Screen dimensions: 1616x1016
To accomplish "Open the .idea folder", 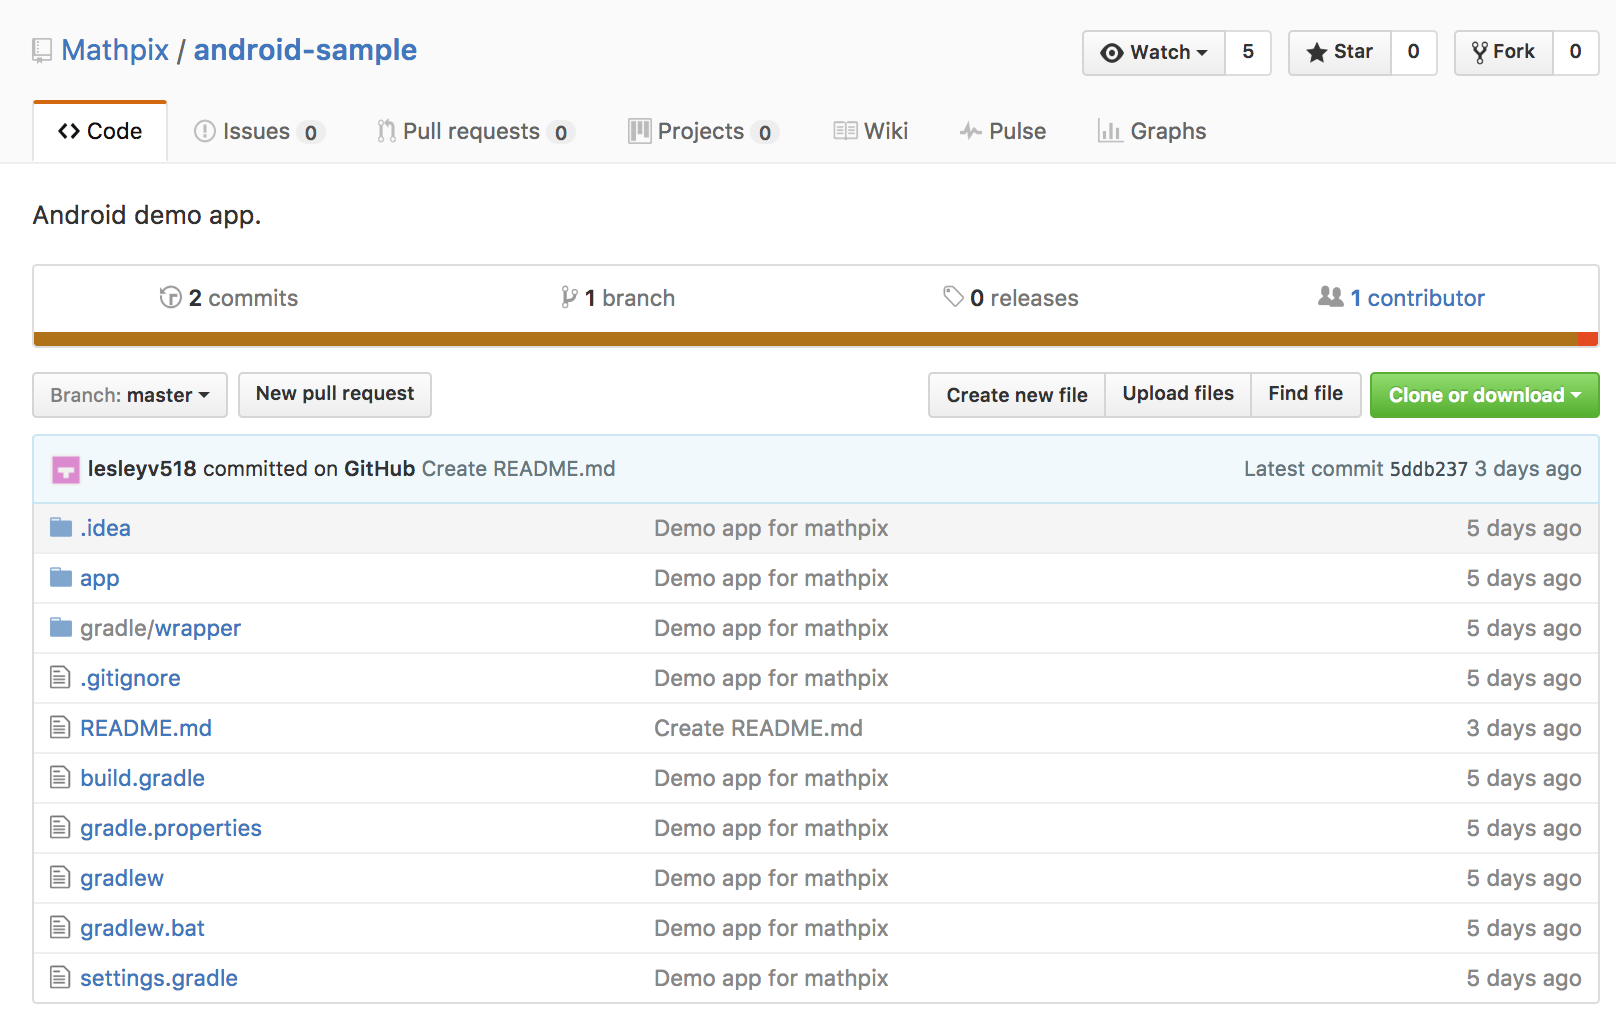I will pyautogui.click(x=105, y=528).
